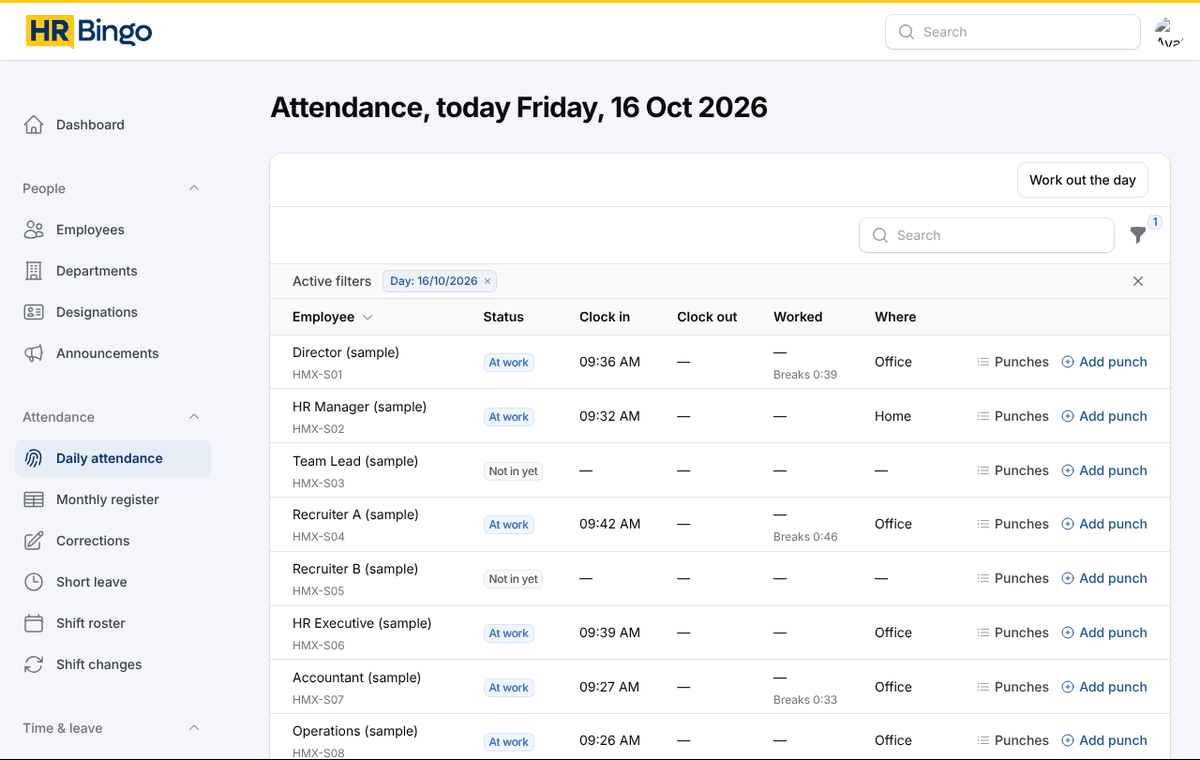Add punch for Accountant (sample)
The image size is (1200, 760).
1104,687
